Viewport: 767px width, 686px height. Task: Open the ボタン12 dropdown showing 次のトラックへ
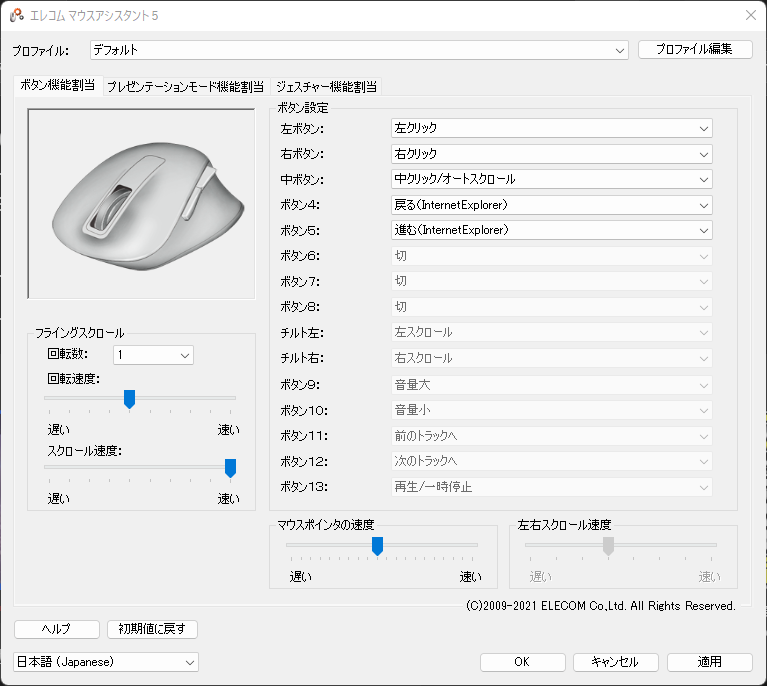pos(552,461)
